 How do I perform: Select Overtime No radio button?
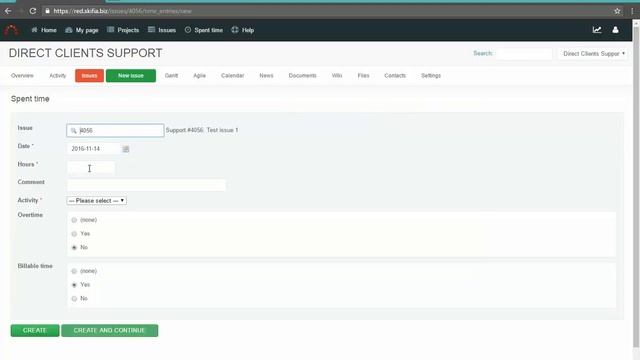[x=74, y=248]
